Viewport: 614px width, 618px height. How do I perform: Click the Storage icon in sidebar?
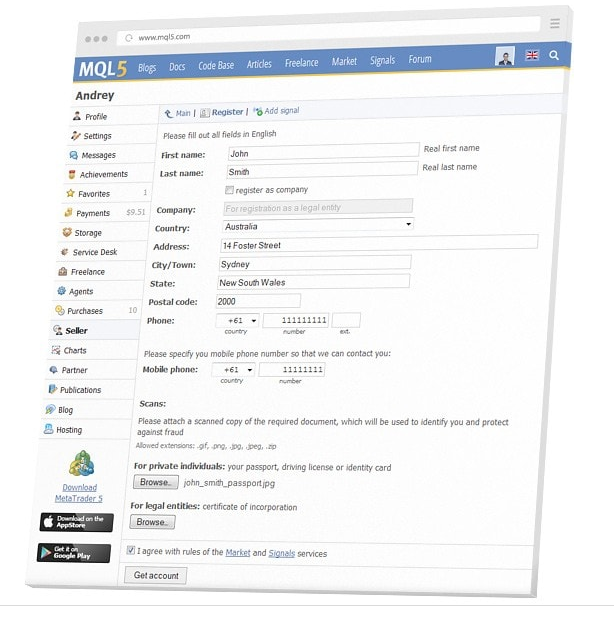(67, 232)
